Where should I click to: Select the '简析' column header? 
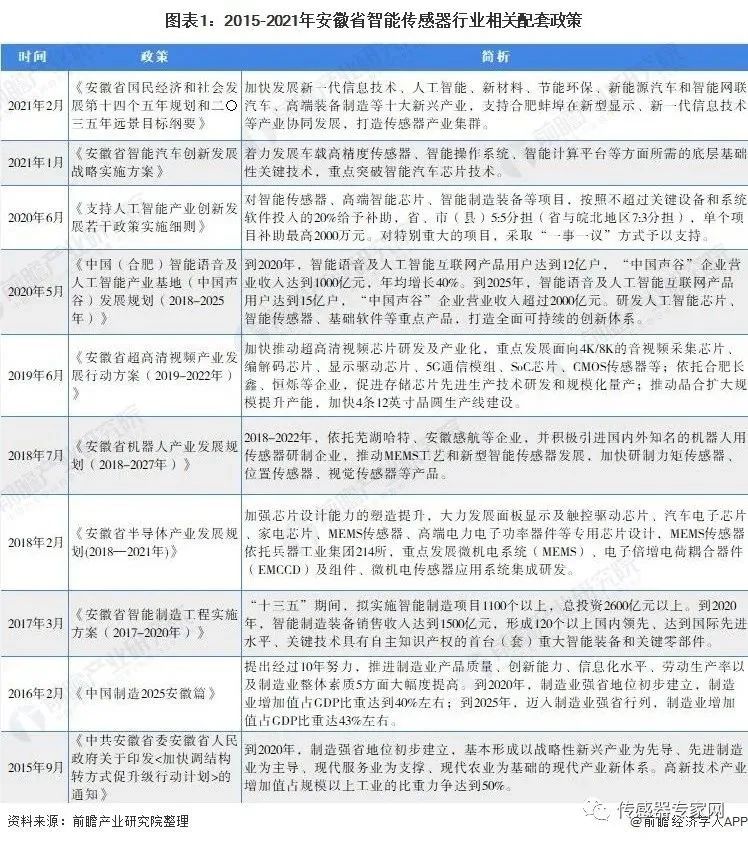click(495, 56)
